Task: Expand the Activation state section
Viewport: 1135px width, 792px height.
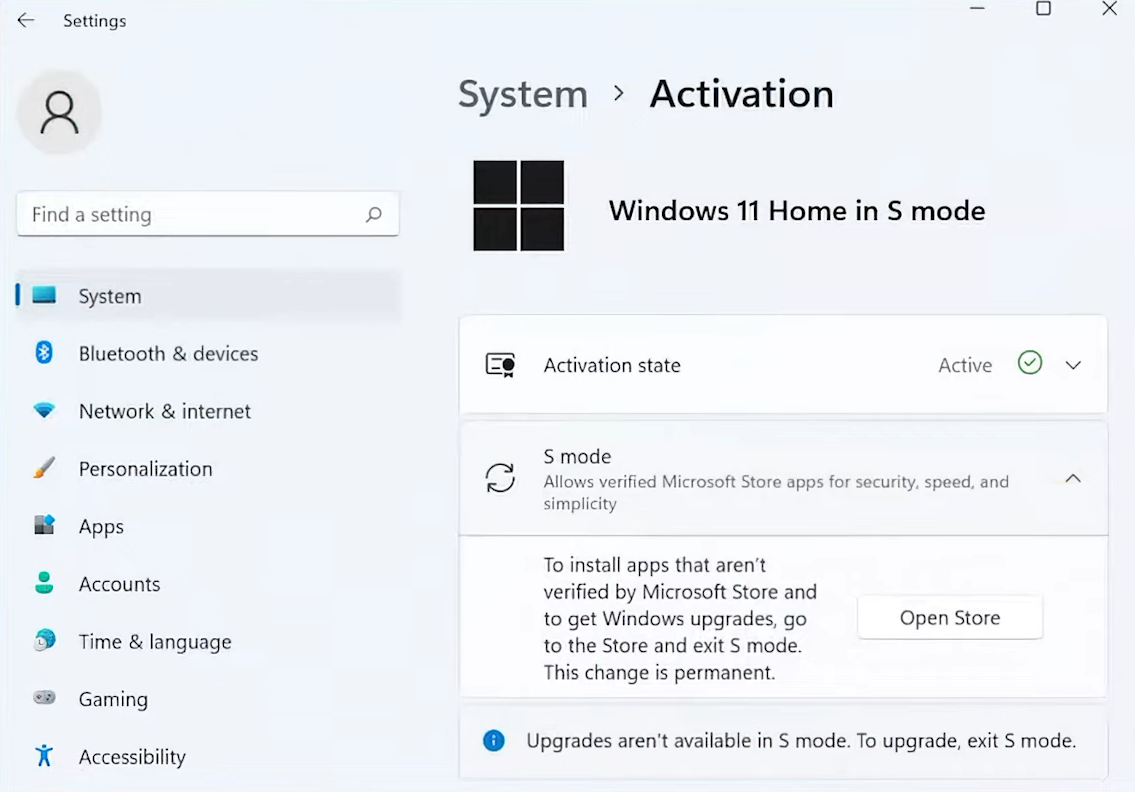Action: click(x=1073, y=365)
